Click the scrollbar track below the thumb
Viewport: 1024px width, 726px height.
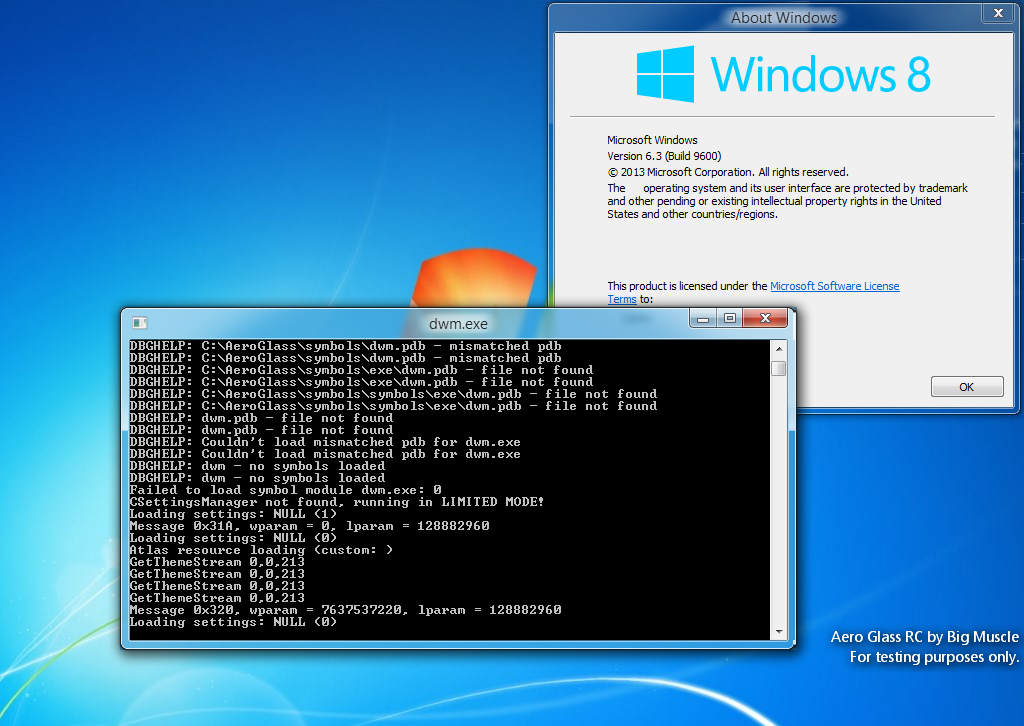tap(780, 500)
